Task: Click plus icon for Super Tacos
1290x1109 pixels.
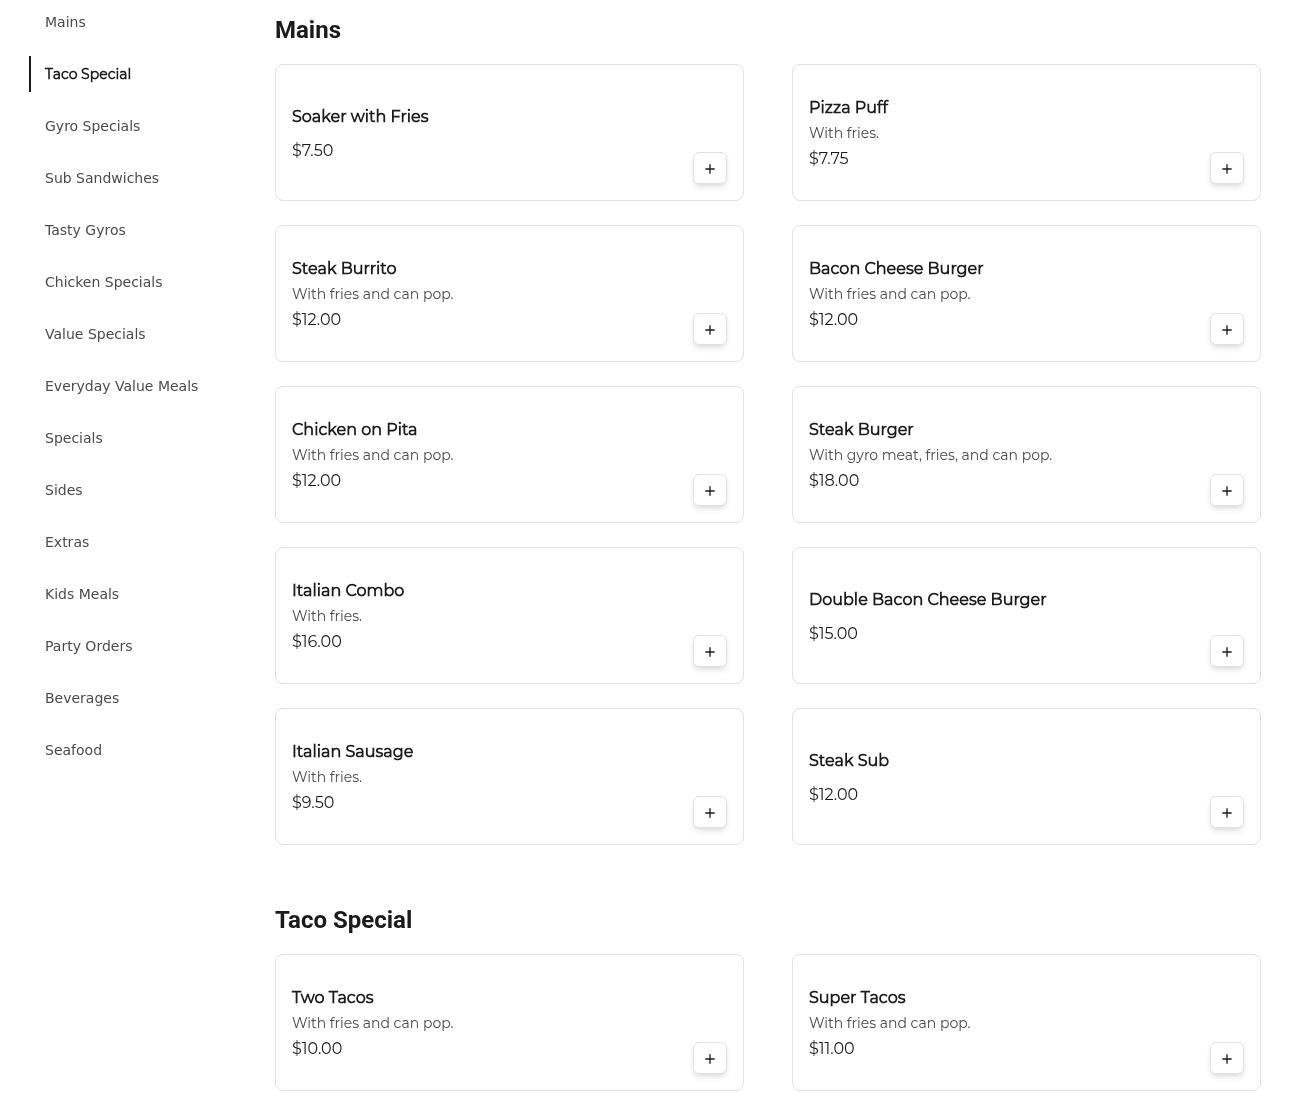Action: click(1227, 1059)
